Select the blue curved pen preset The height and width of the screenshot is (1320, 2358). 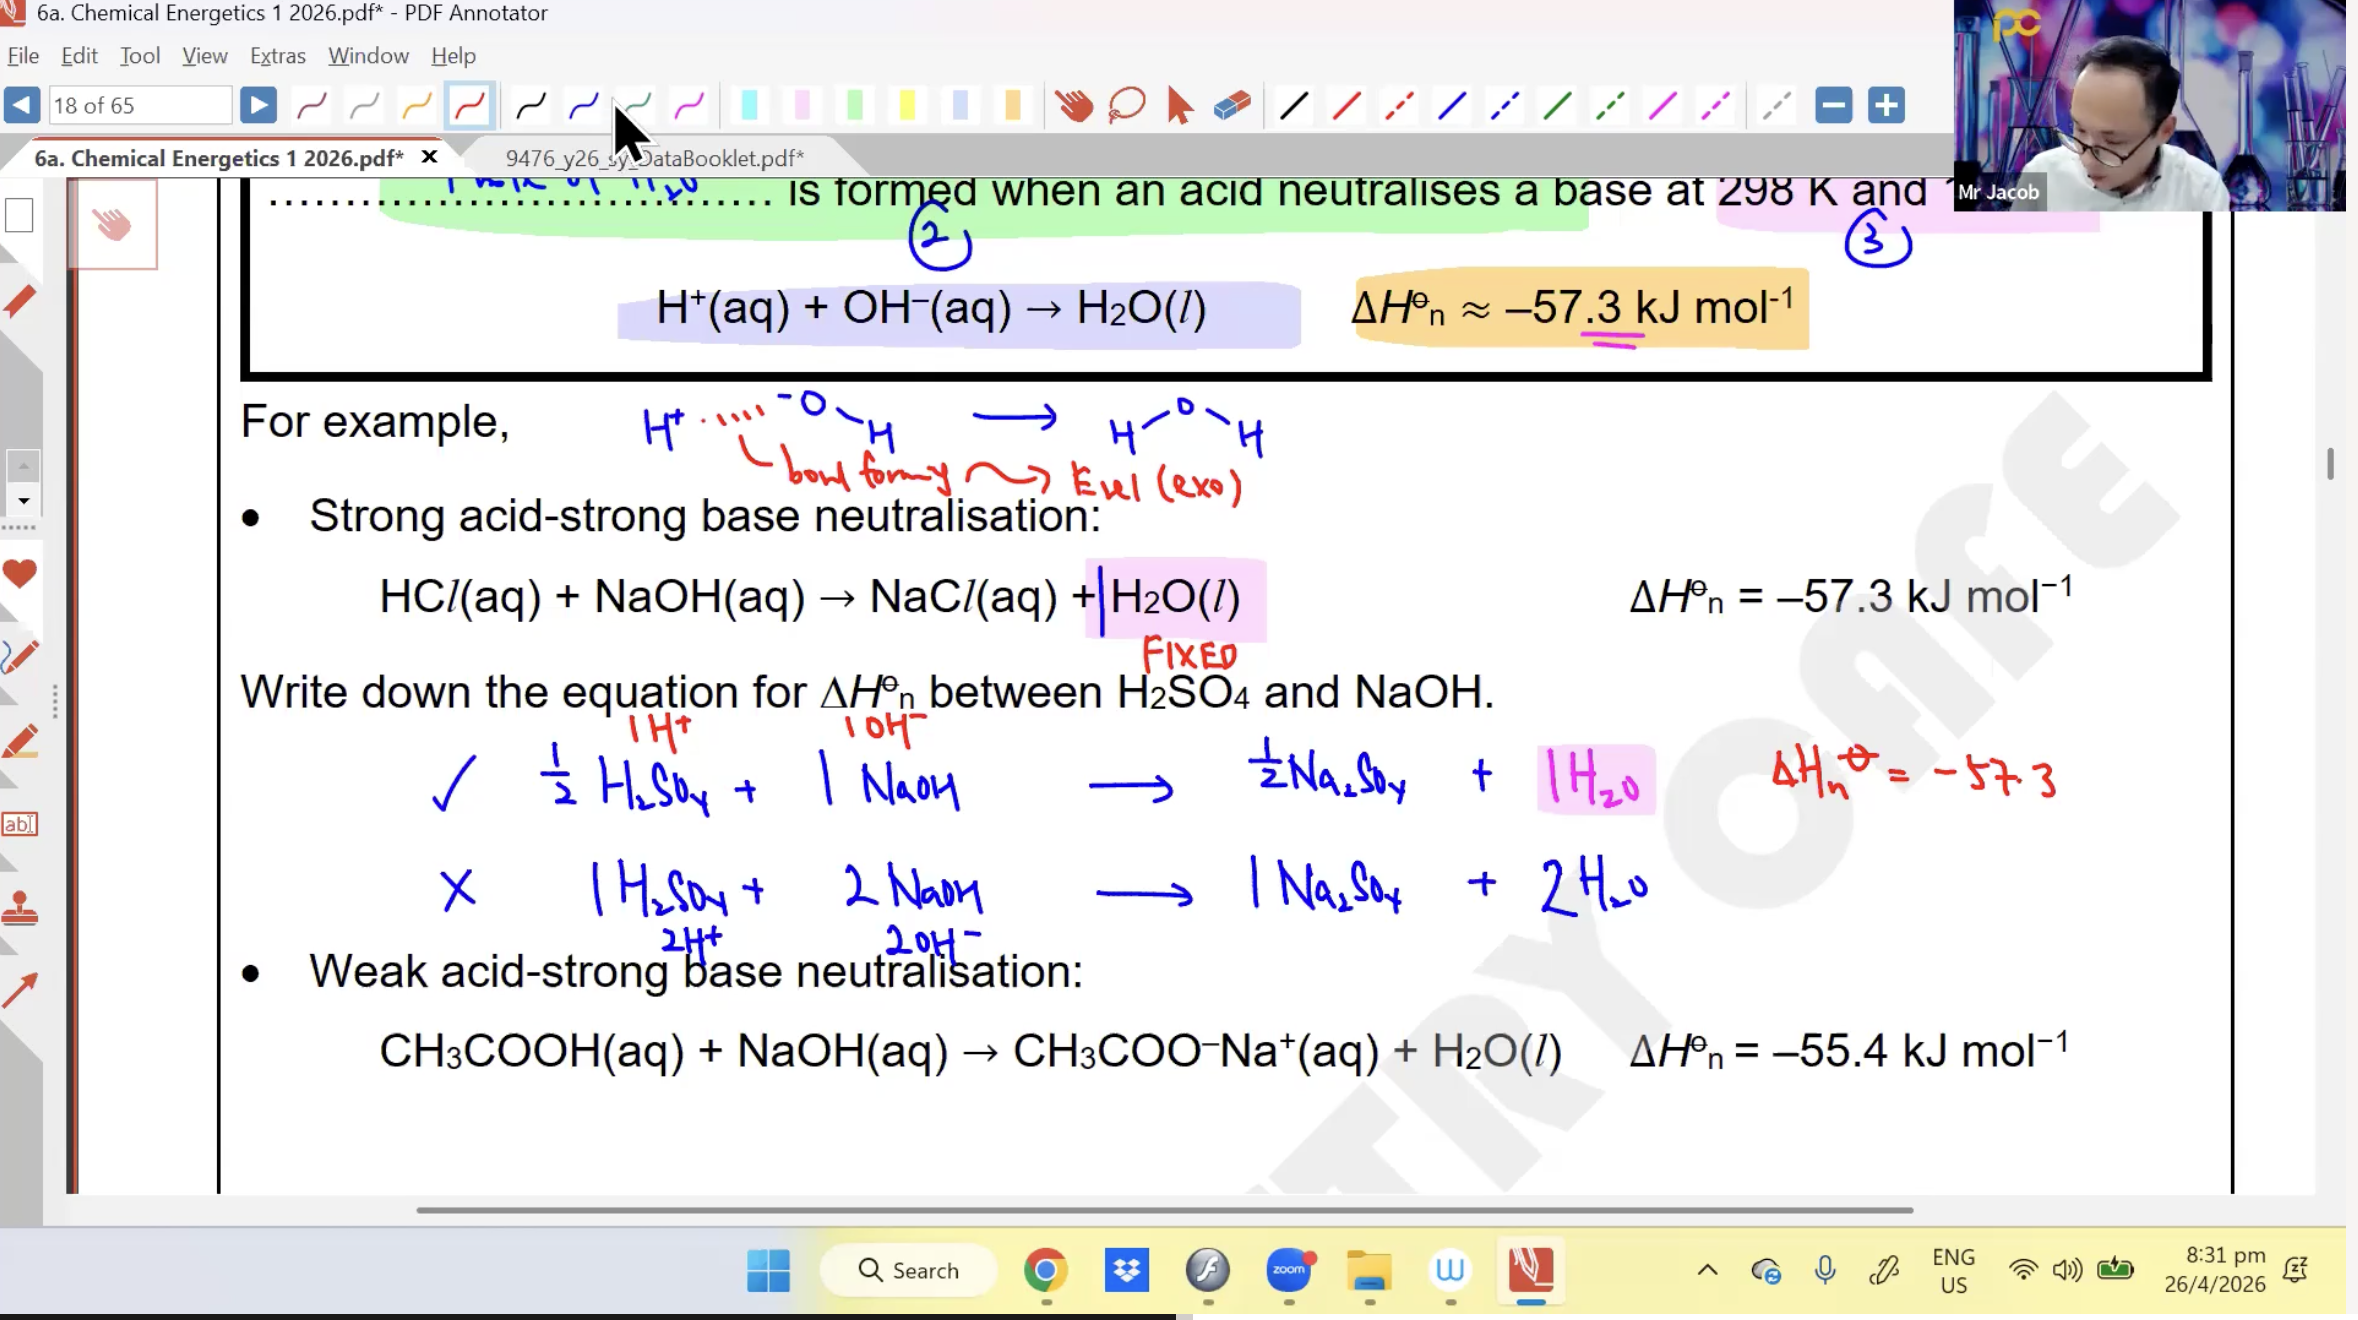583,105
